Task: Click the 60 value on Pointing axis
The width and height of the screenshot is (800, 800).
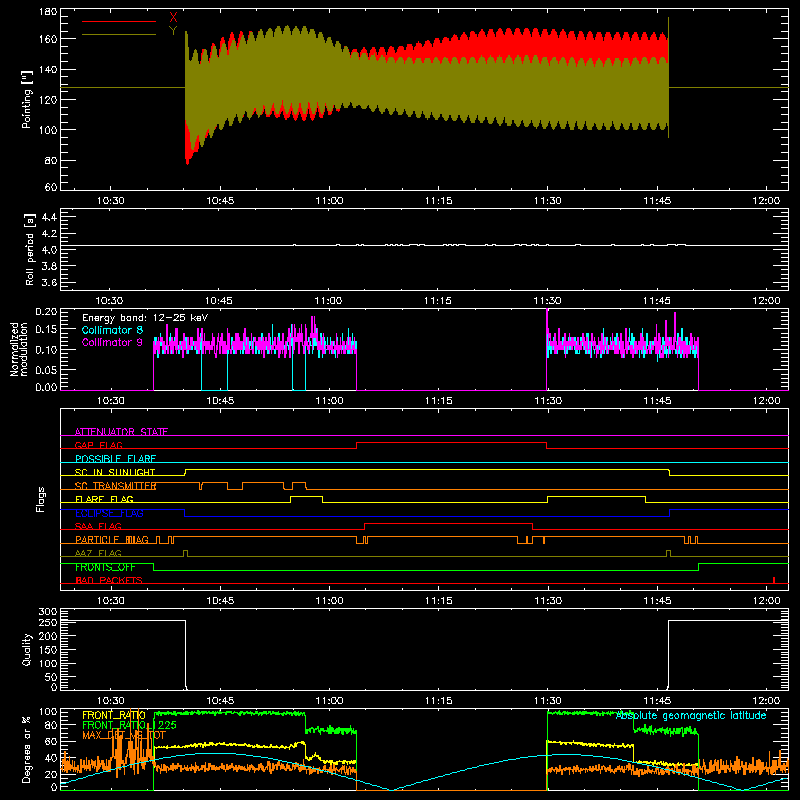Action: [x=51, y=187]
